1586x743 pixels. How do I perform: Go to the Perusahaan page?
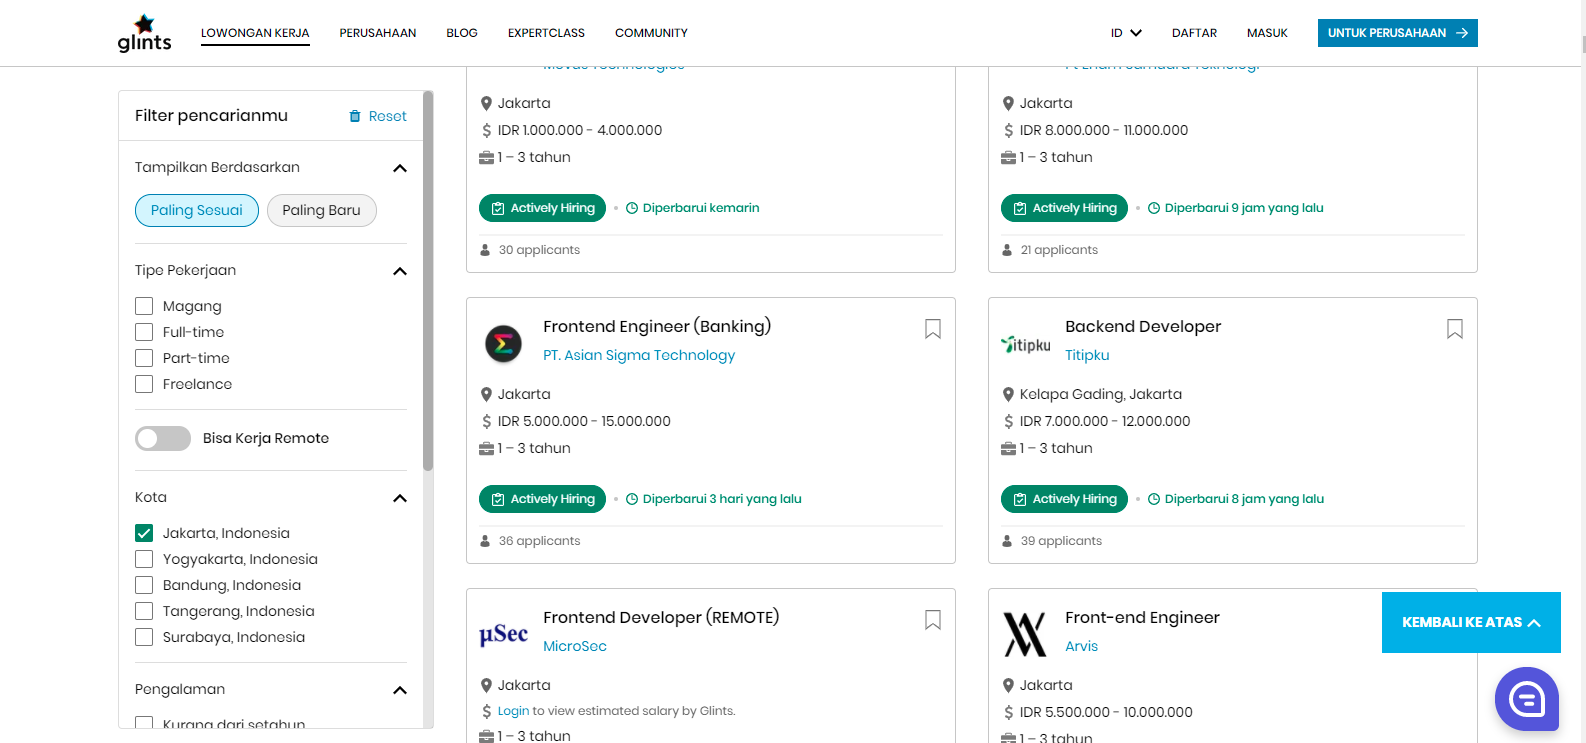pos(378,33)
